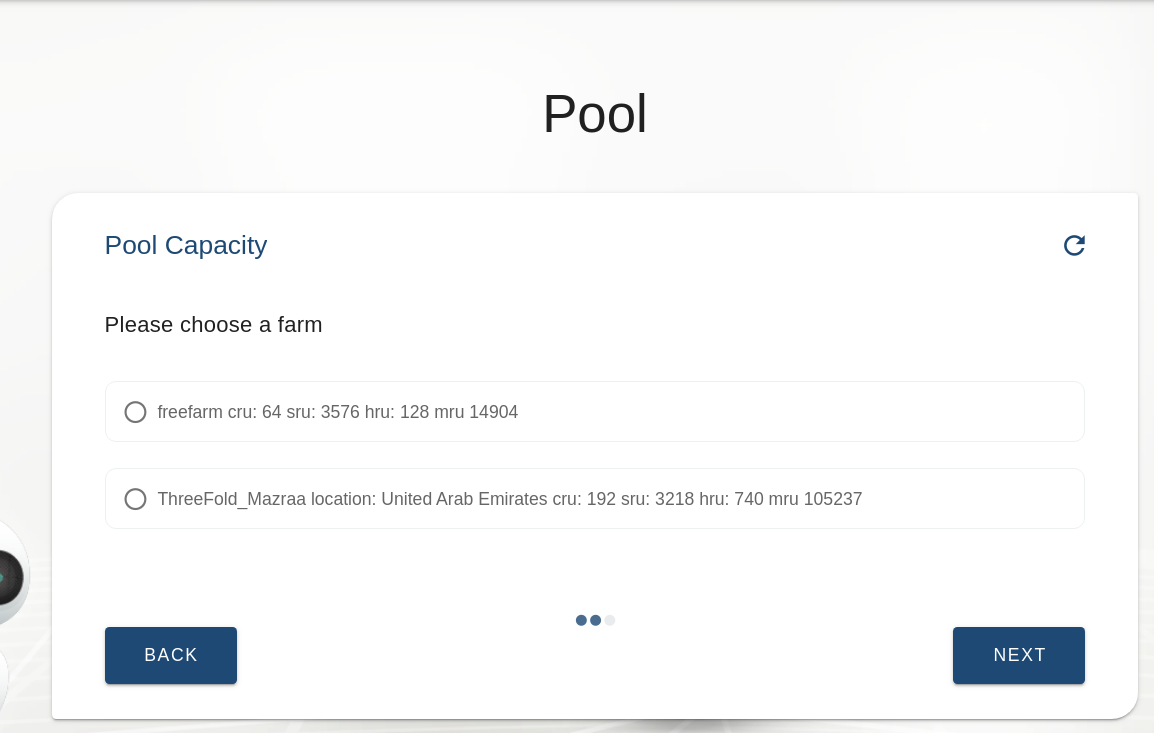This screenshot has width=1154, height=733.
Task: Select the ThreeFold_Mazraa farm radio button
Action: (x=135, y=498)
